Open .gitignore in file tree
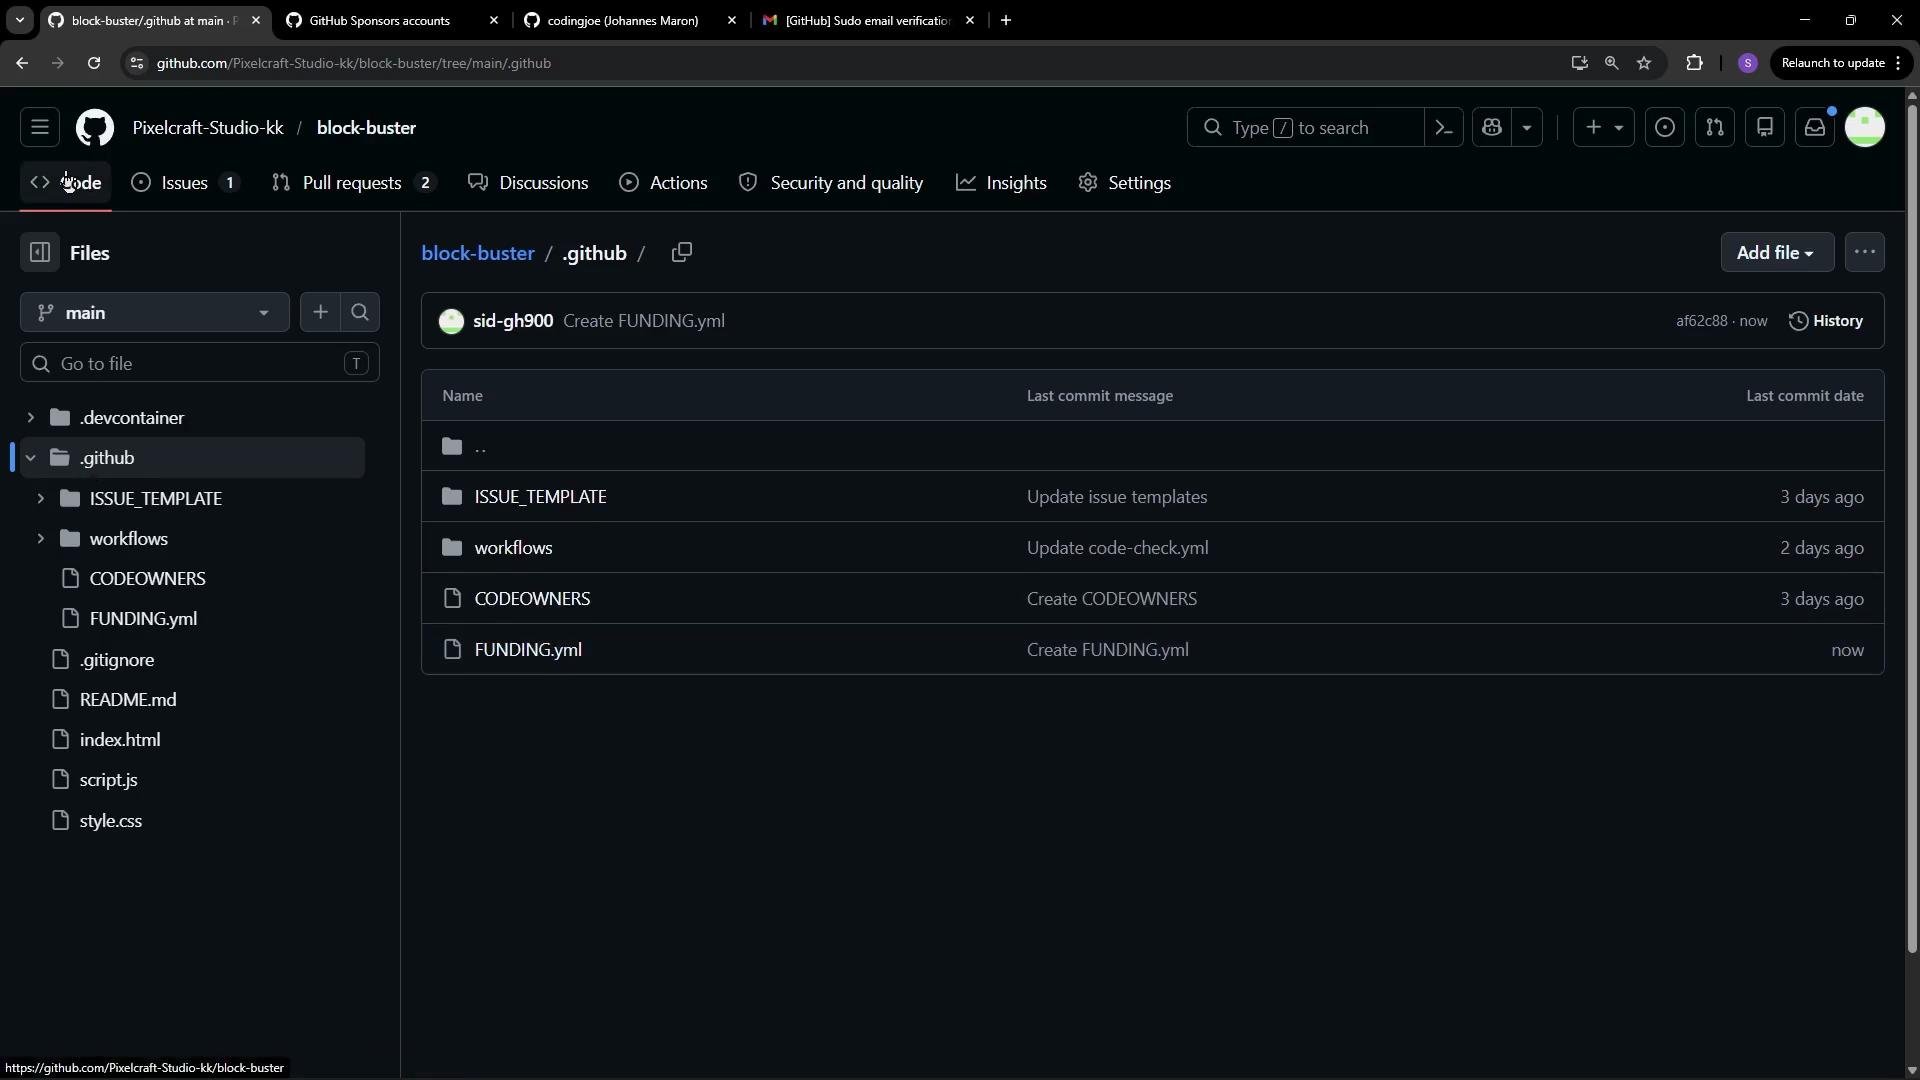This screenshot has width=1920, height=1080. (117, 660)
